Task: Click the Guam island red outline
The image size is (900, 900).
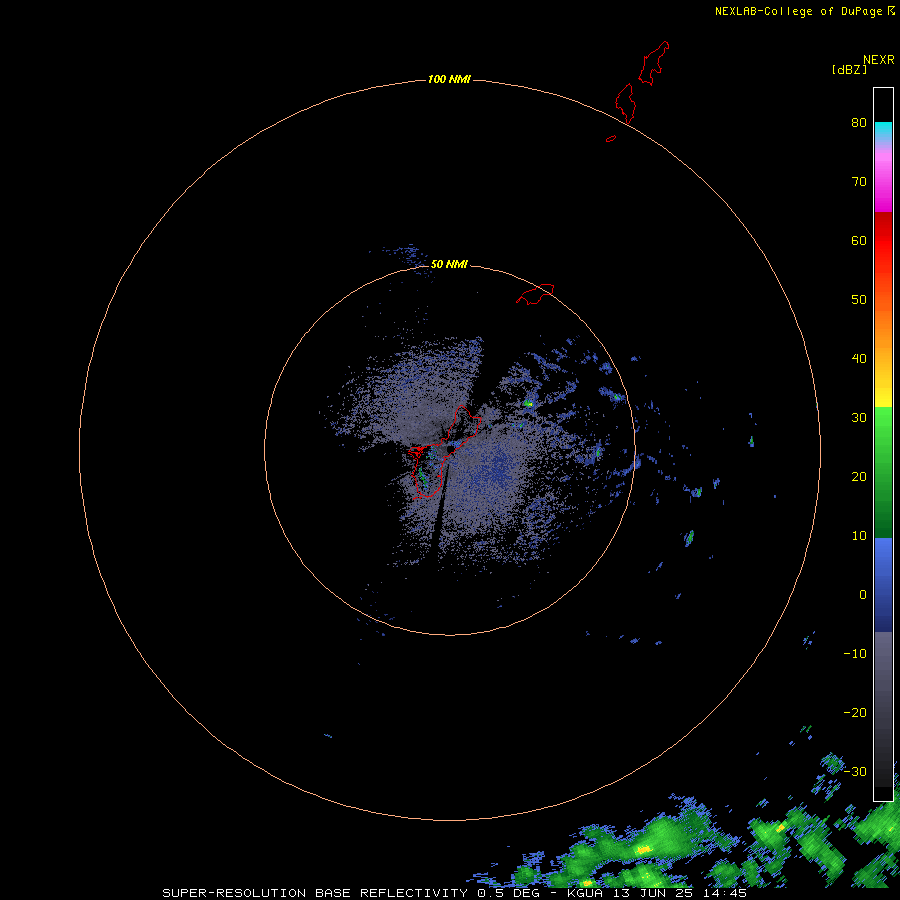Action: click(x=444, y=453)
